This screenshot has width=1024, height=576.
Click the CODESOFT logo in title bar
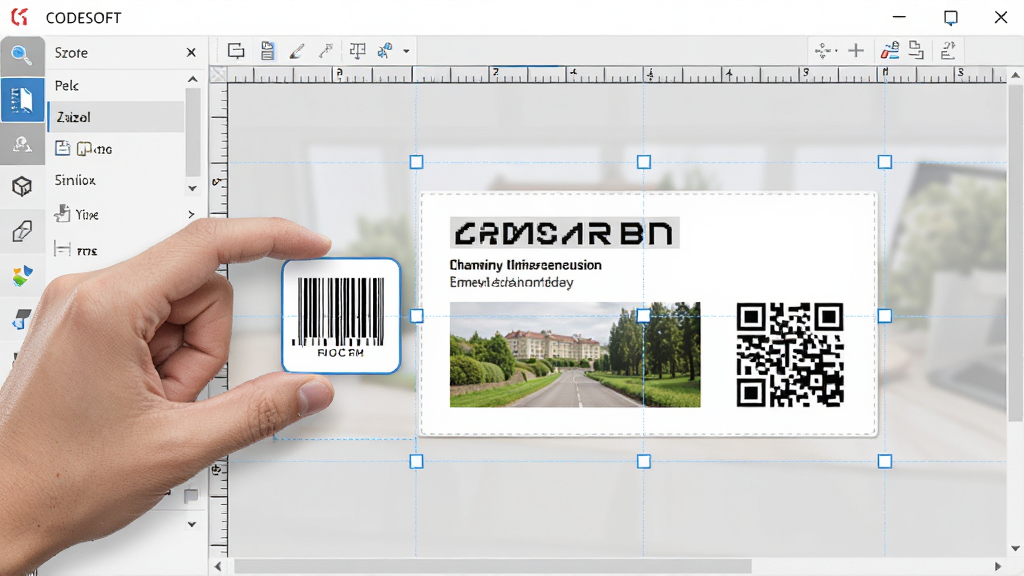point(20,17)
